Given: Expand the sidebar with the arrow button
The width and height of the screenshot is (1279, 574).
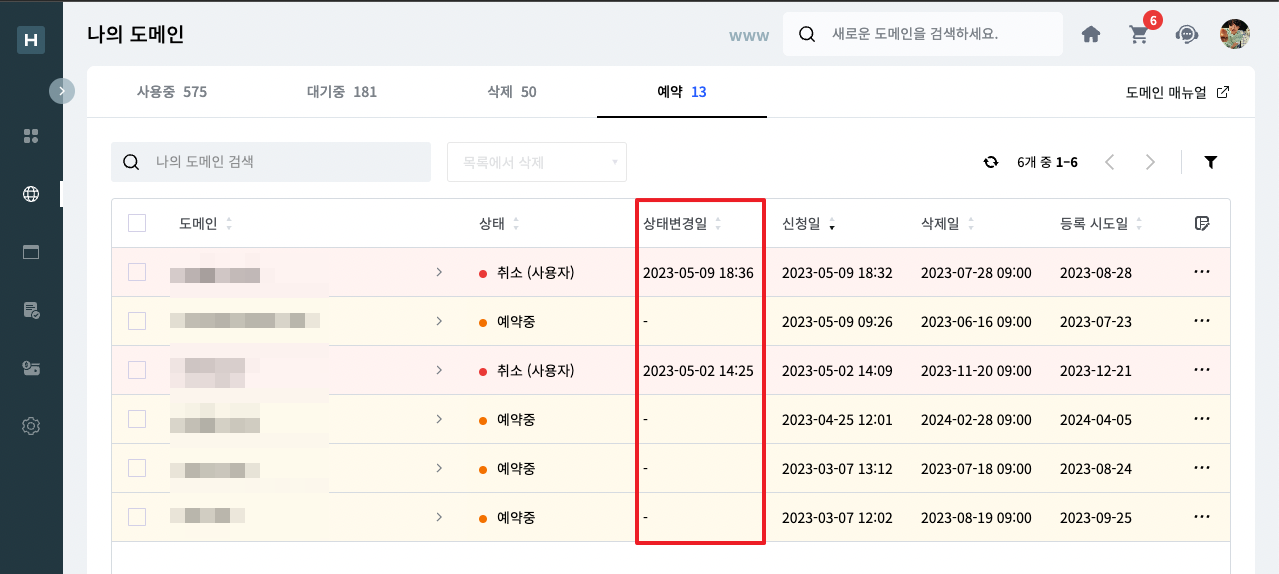Looking at the screenshot, I should coord(62,91).
